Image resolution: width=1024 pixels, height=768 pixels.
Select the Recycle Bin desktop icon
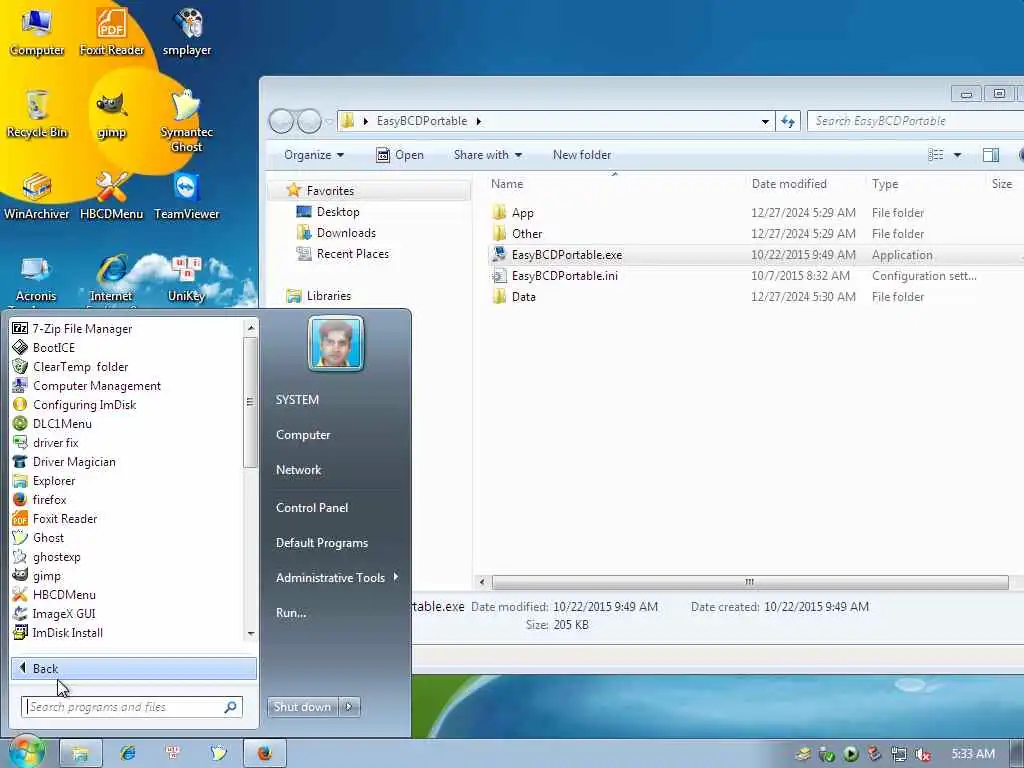pyautogui.click(x=37, y=114)
